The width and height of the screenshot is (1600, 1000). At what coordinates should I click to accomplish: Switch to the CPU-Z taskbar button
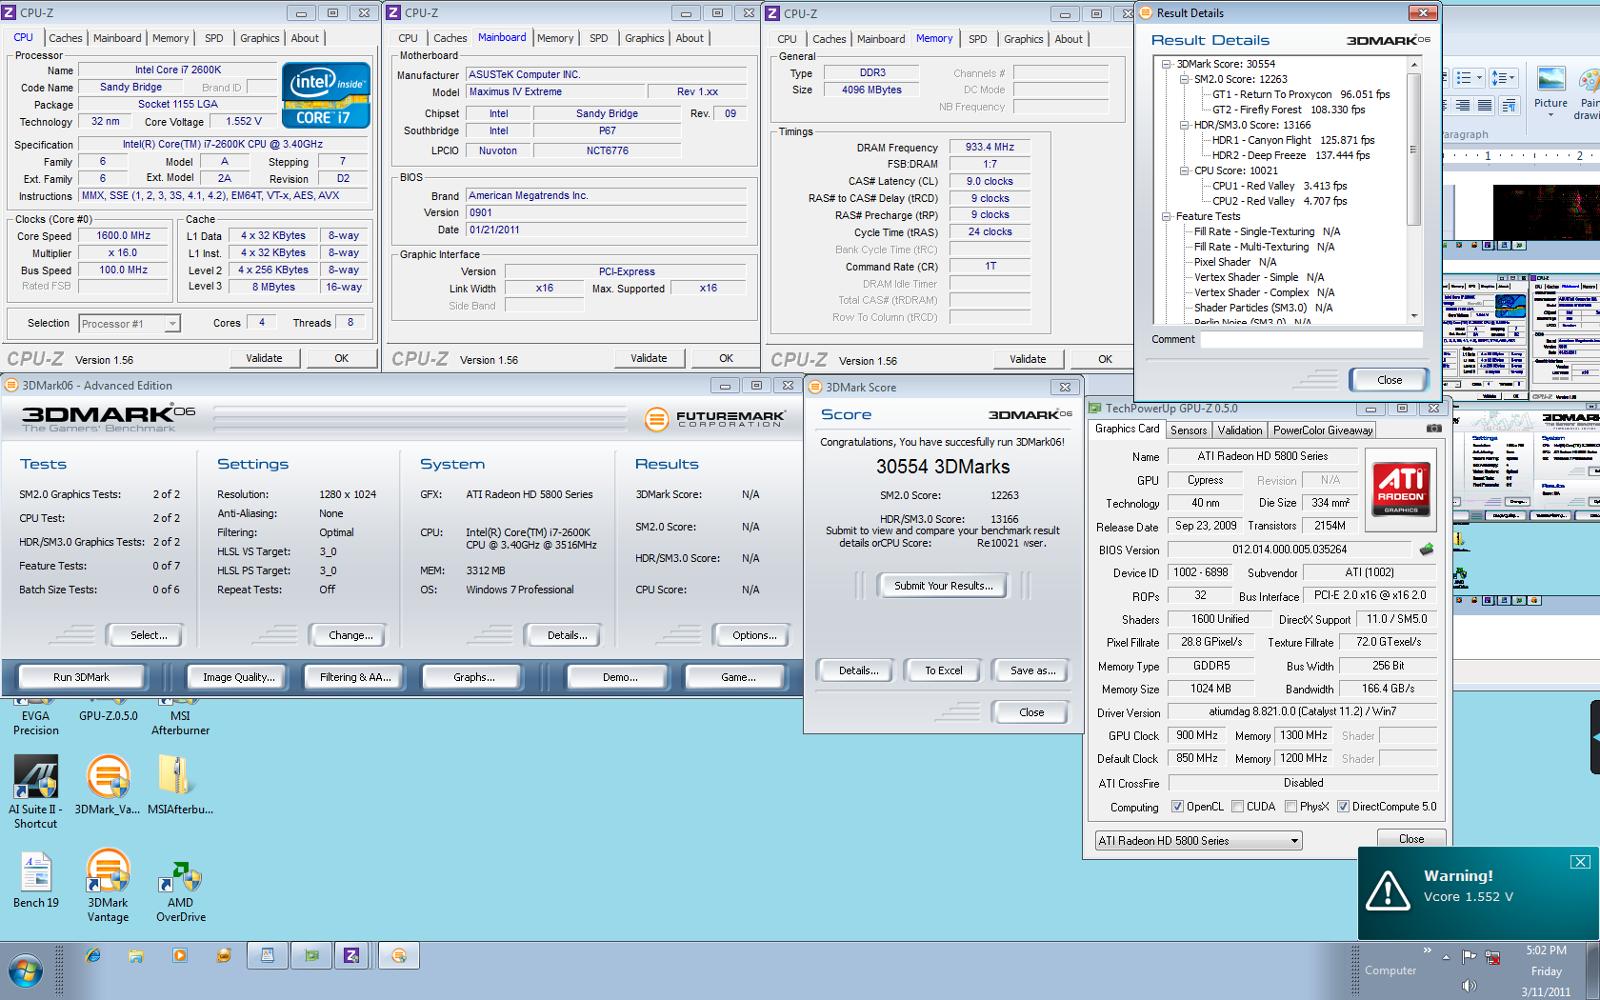(x=351, y=956)
